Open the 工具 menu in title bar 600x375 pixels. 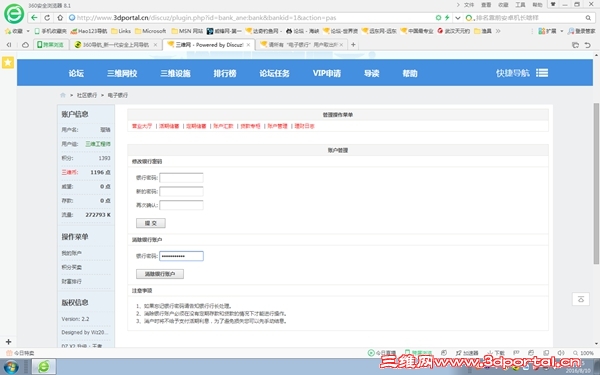(x=520, y=5)
